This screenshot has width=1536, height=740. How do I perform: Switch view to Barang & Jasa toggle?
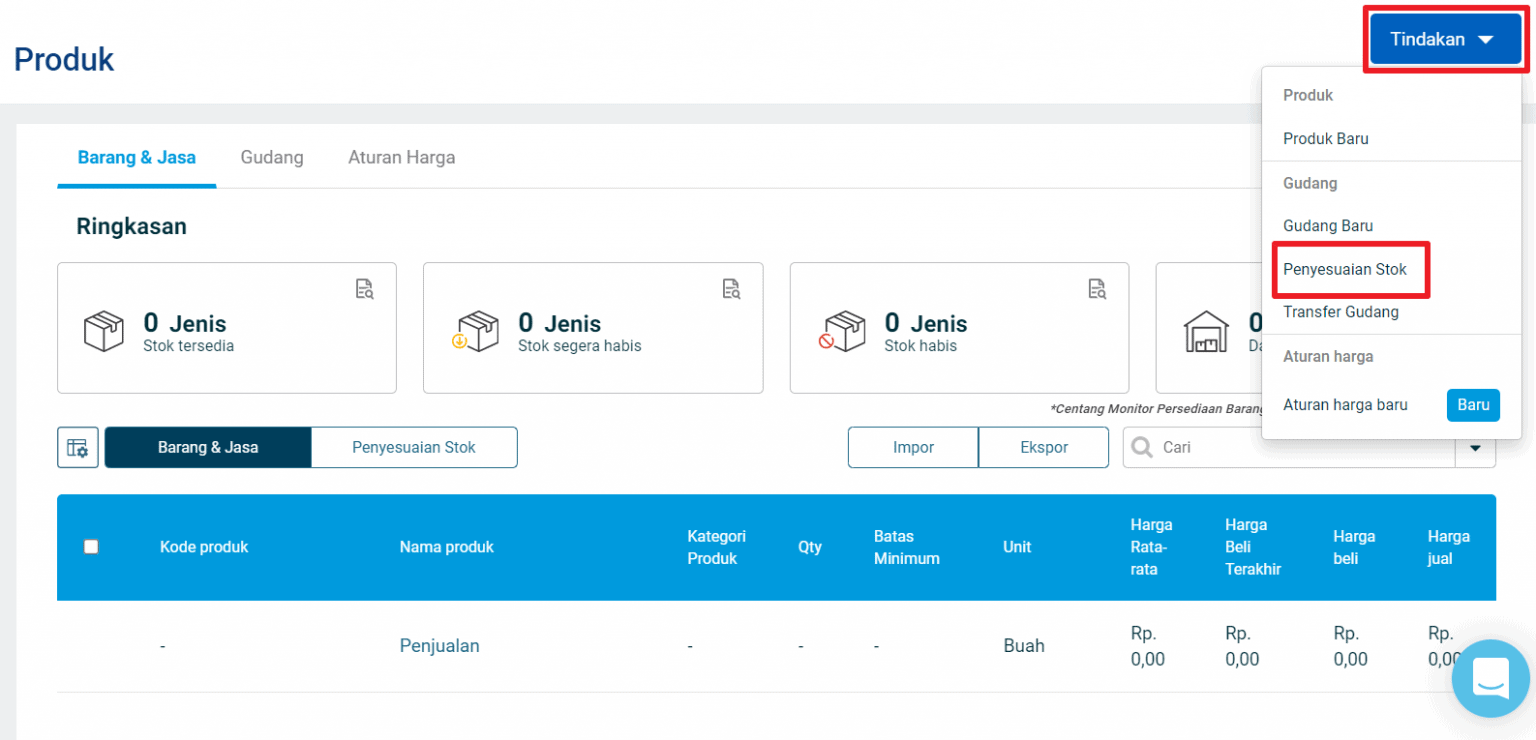(x=208, y=448)
